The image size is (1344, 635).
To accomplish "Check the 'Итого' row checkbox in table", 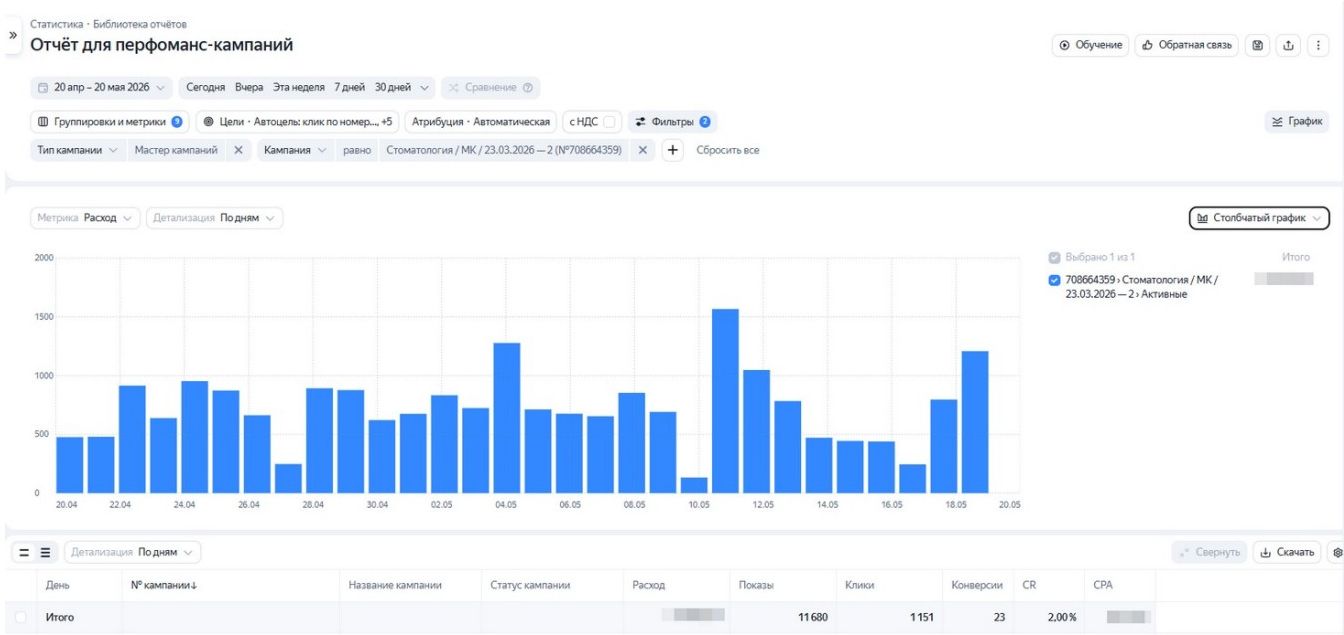I will click(20, 618).
